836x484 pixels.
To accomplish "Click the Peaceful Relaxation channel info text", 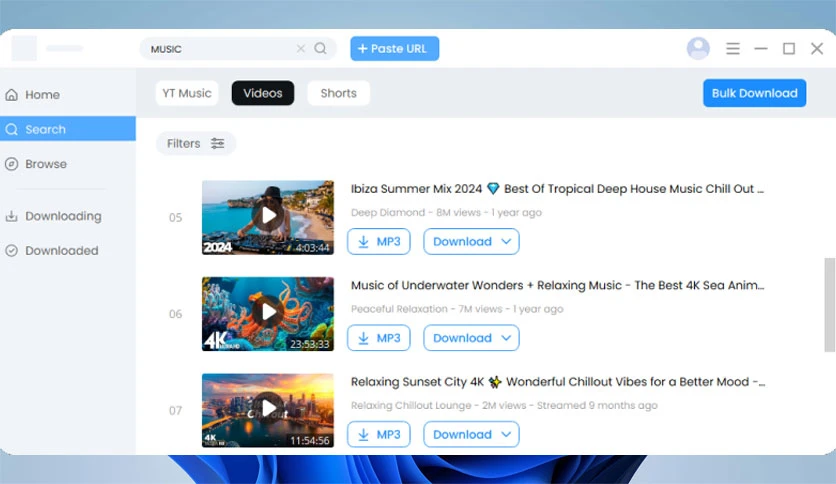I will coord(457,309).
